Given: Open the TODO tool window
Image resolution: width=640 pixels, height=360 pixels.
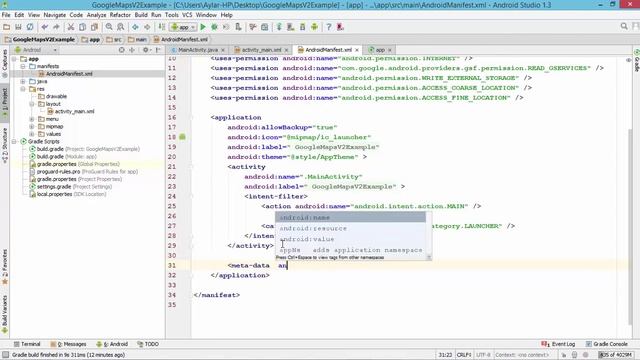Looking at the screenshot, I should point(148,344).
